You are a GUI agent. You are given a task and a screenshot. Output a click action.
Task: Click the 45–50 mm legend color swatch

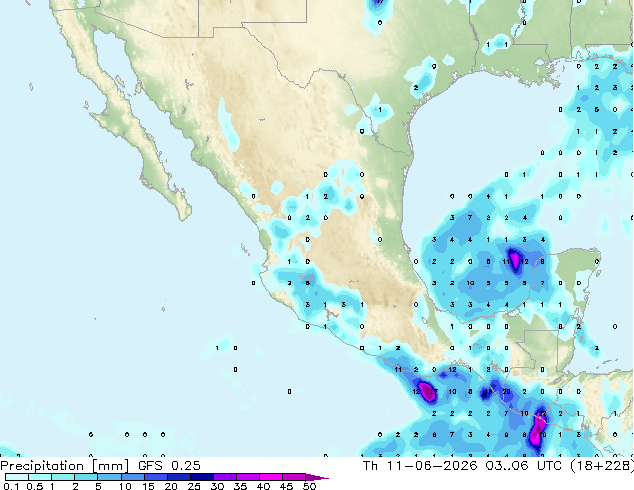pos(294,477)
